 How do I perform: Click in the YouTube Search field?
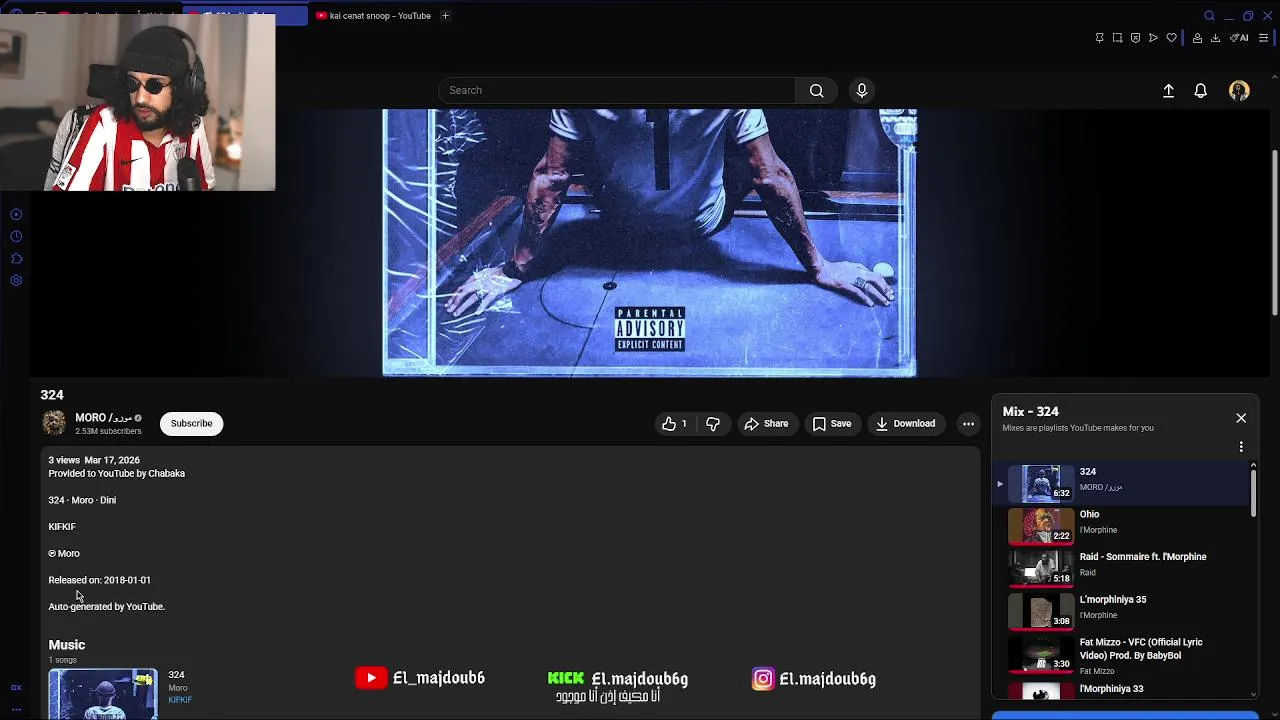pyautogui.click(x=616, y=90)
